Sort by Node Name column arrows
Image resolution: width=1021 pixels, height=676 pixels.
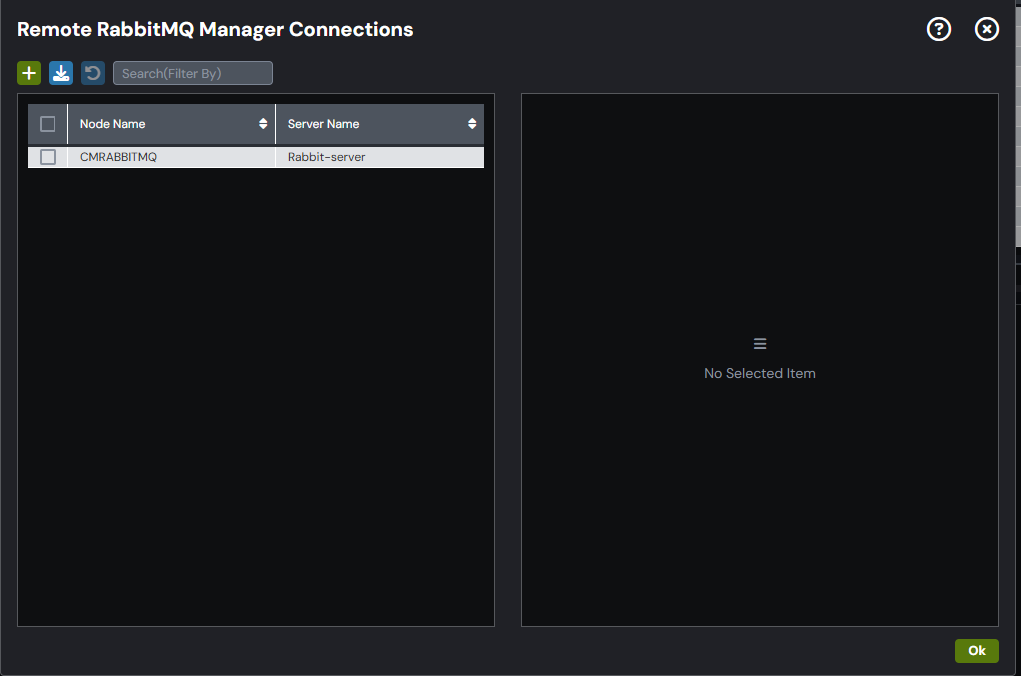click(263, 124)
